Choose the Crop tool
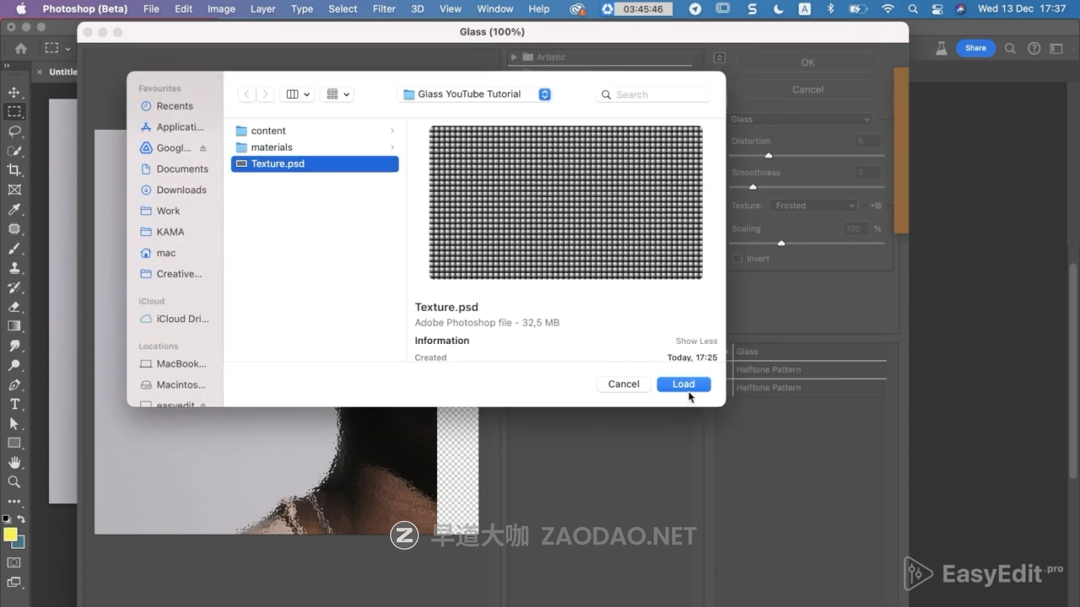The image size is (1080, 607). tap(14, 170)
